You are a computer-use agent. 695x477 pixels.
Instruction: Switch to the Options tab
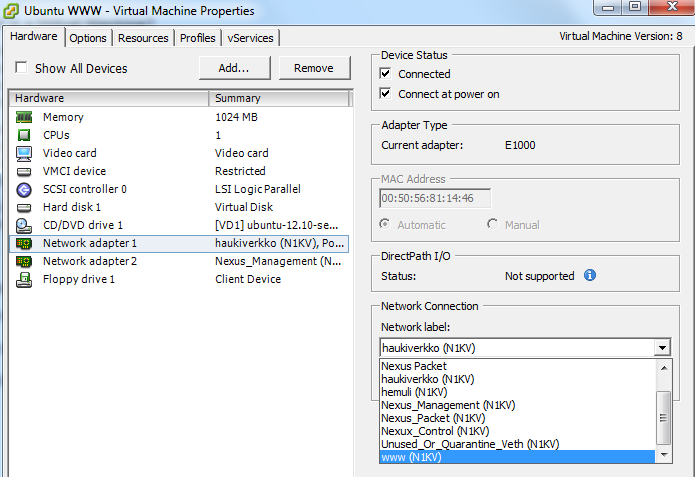click(88, 38)
